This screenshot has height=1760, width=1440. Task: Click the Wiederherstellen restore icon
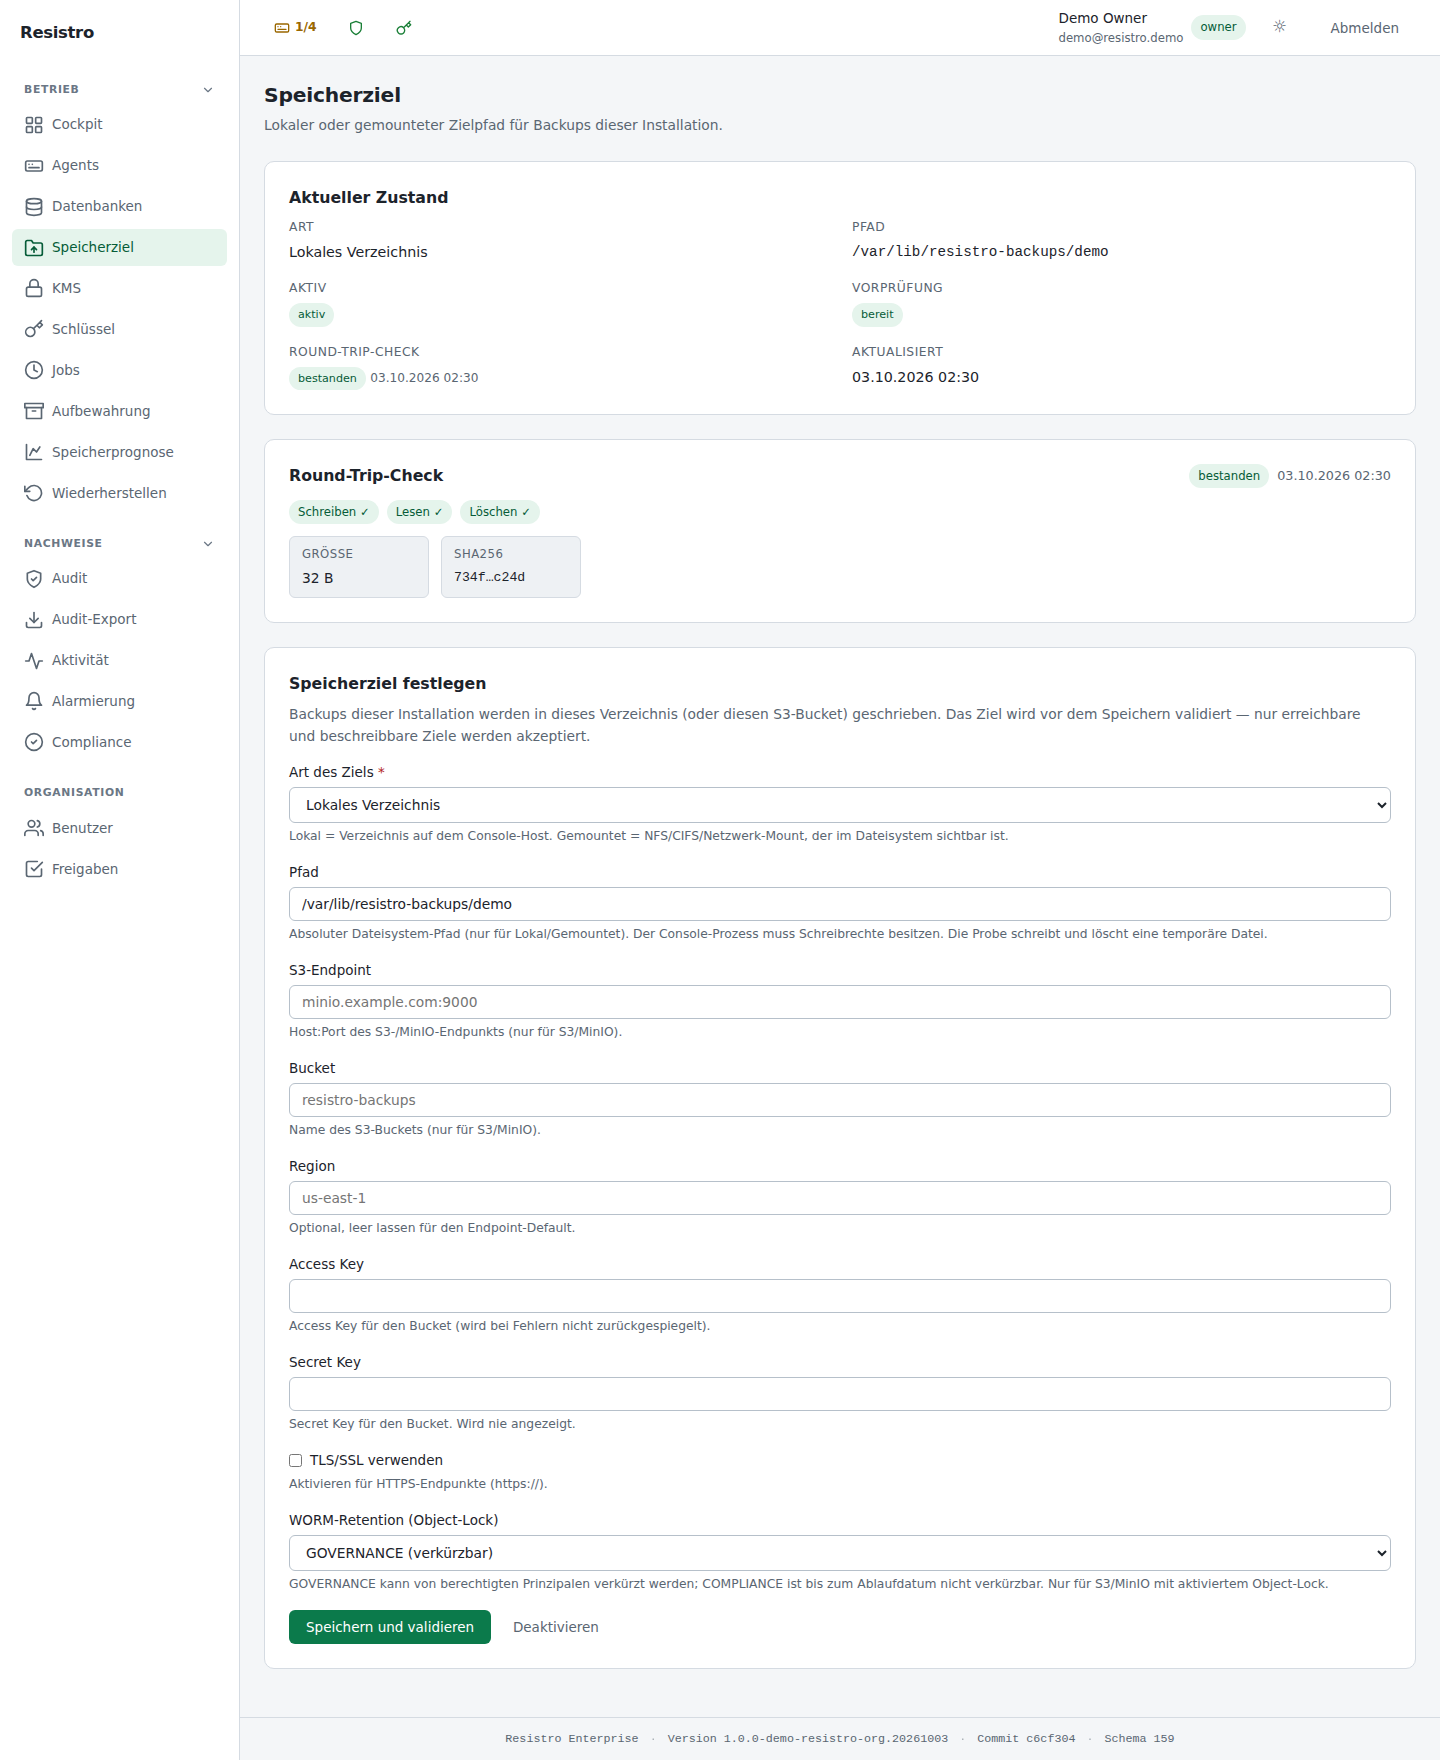click(x=34, y=494)
